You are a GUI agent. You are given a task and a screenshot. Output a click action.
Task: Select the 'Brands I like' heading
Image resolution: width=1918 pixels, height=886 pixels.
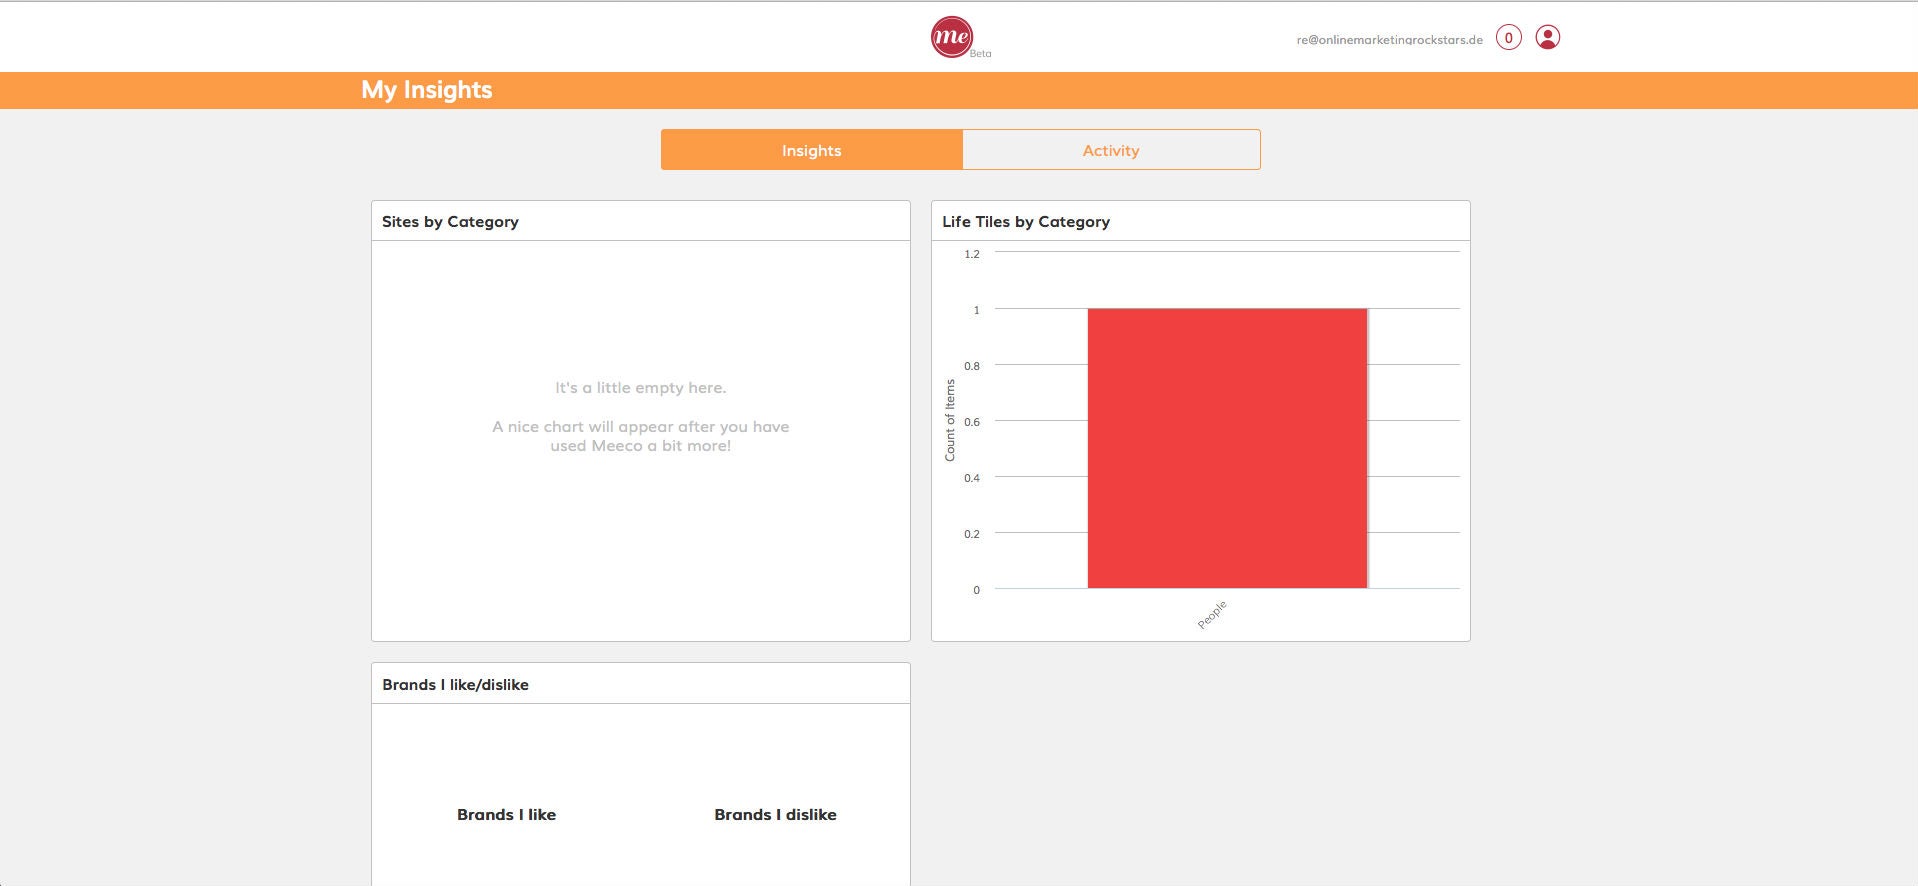pos(506,815)
